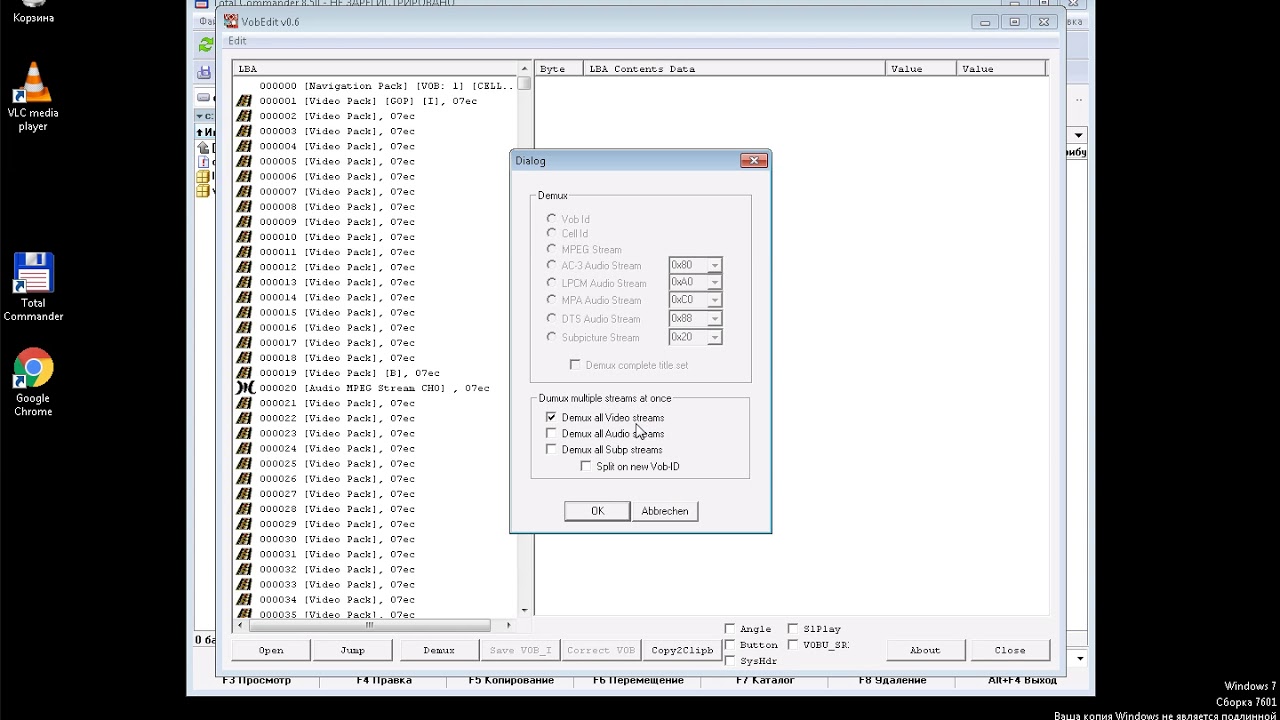Select the audio stream icon on row 000020

click(x=244, y=388)
